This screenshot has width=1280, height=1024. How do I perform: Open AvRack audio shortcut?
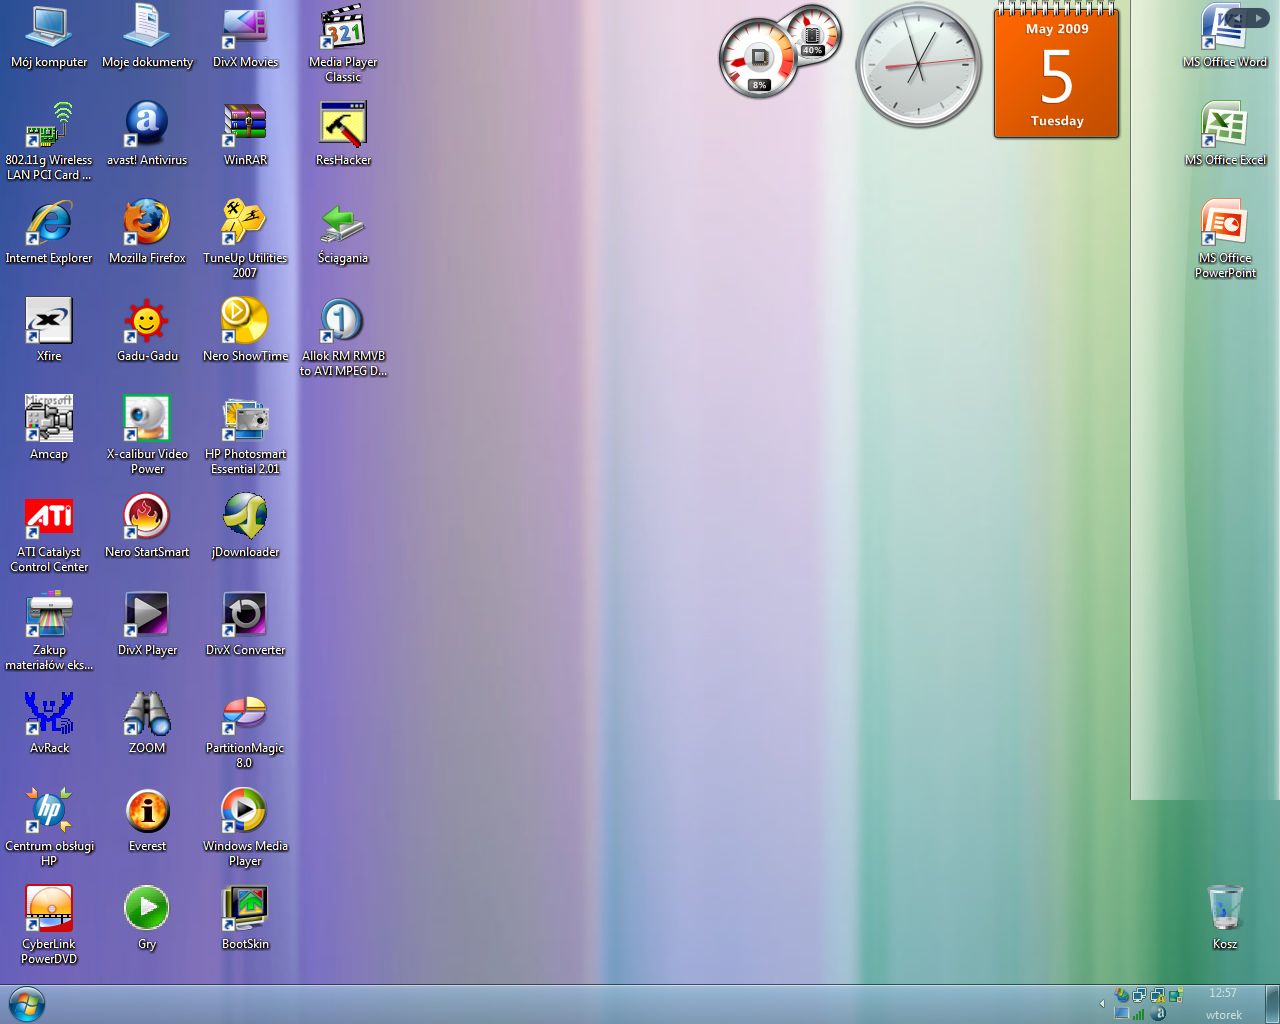(49, 722)
